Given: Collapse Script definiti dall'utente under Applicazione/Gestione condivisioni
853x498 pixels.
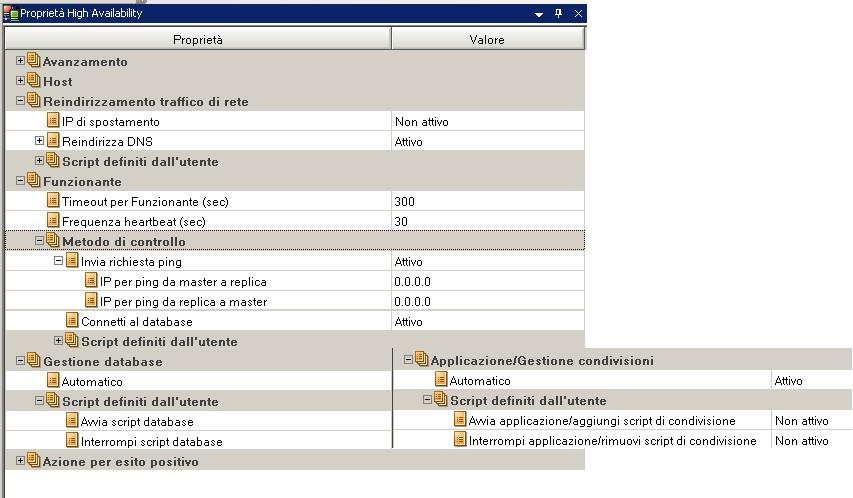Looking at the screenshot, I should (x=427, y=400).
